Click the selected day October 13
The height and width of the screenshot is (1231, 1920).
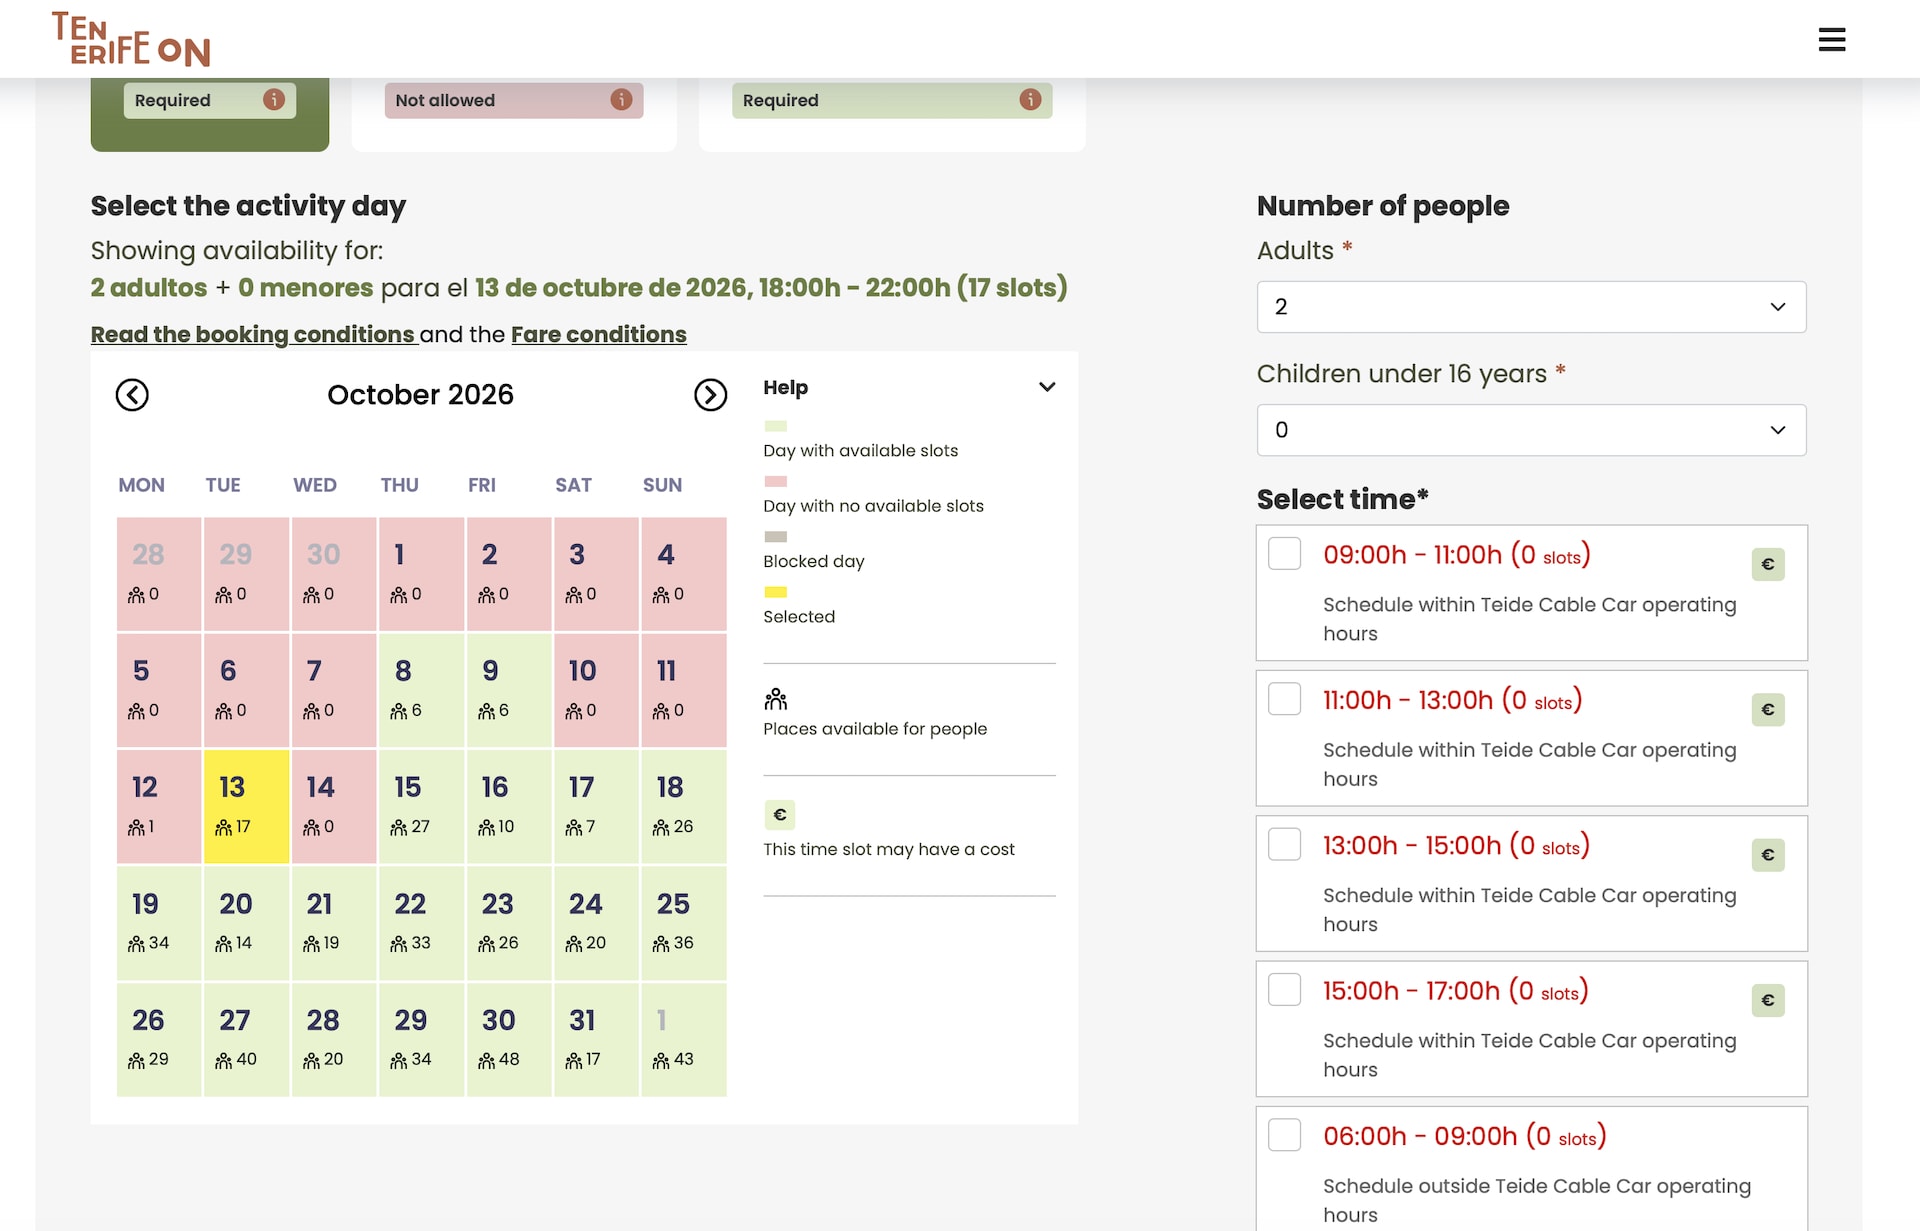246,806
